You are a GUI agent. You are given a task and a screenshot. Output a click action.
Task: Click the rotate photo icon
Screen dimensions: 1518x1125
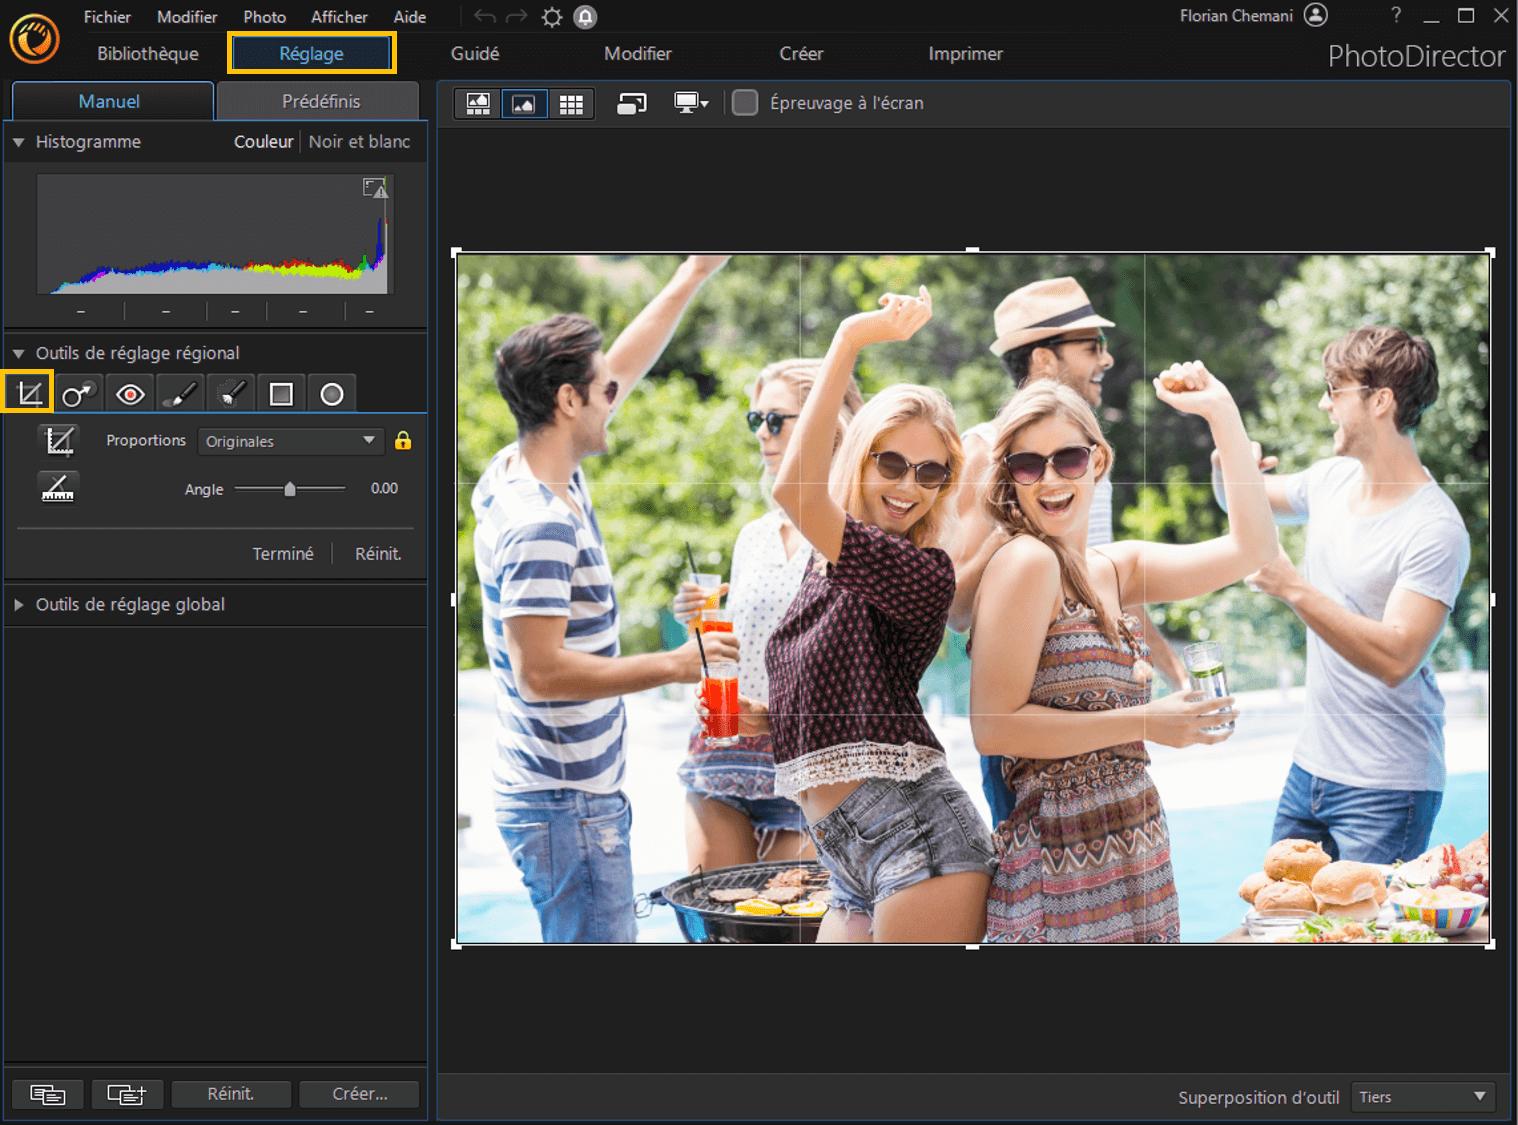pos(631,103)
